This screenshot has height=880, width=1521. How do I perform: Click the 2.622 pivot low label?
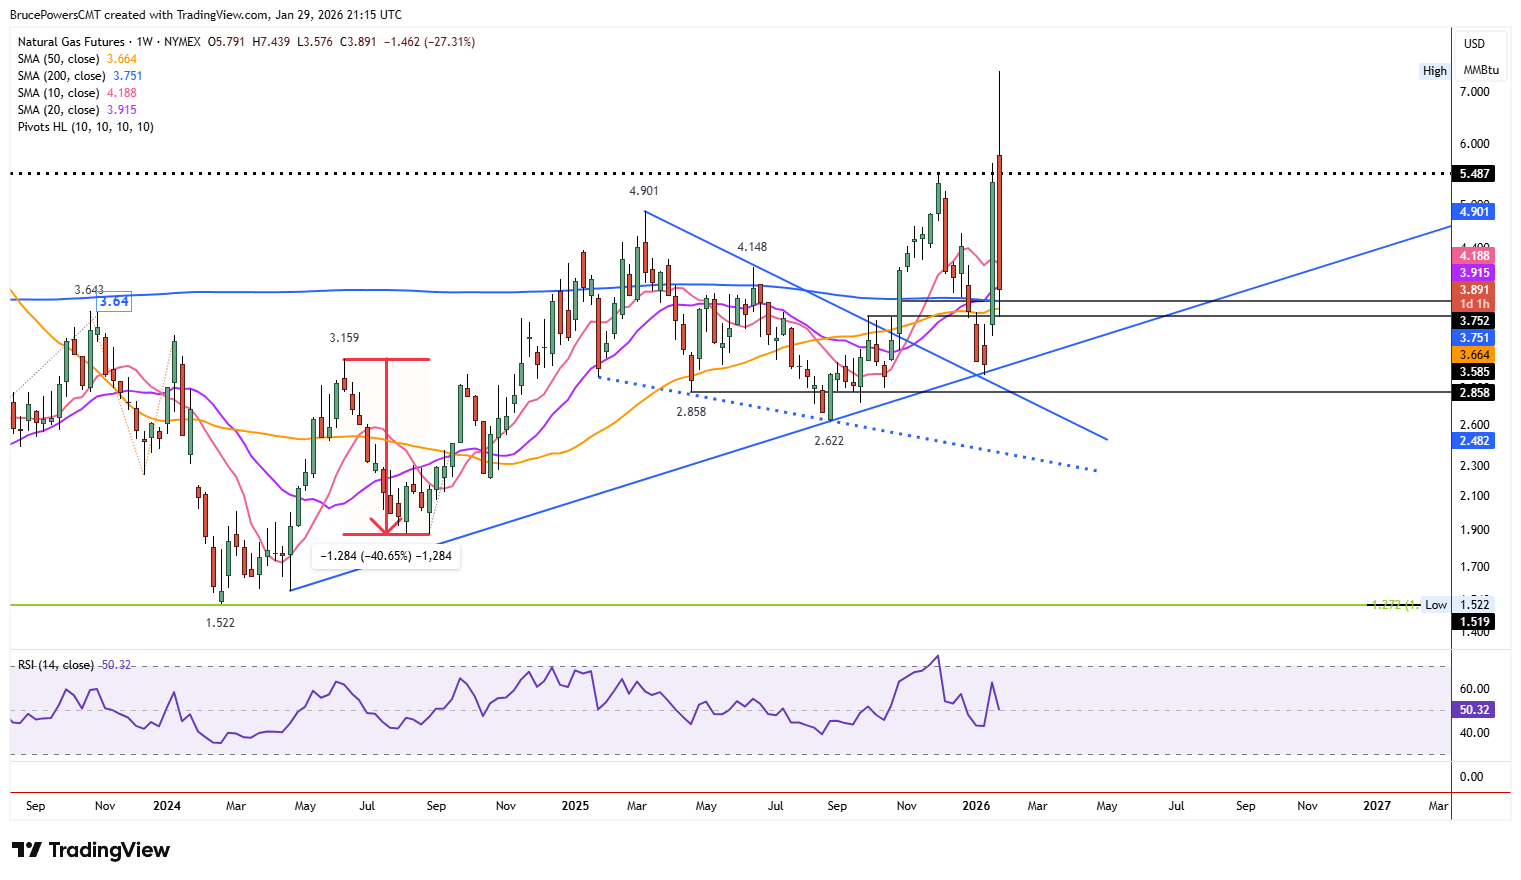point(829,441)
